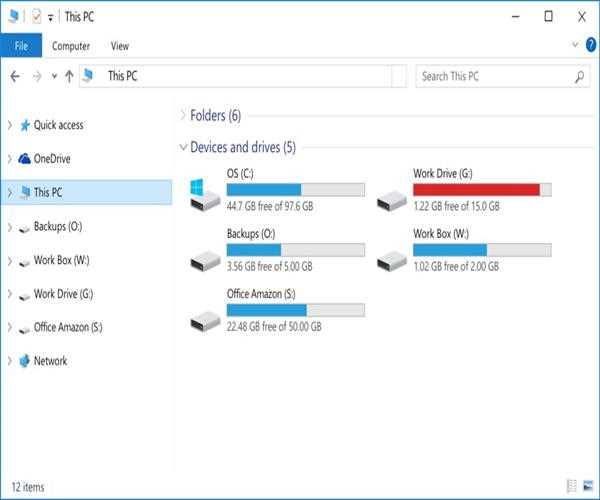This screenshot has height=500, width=600.
Task: Click the Search This PC input field
Action: (x=494, y=76)
